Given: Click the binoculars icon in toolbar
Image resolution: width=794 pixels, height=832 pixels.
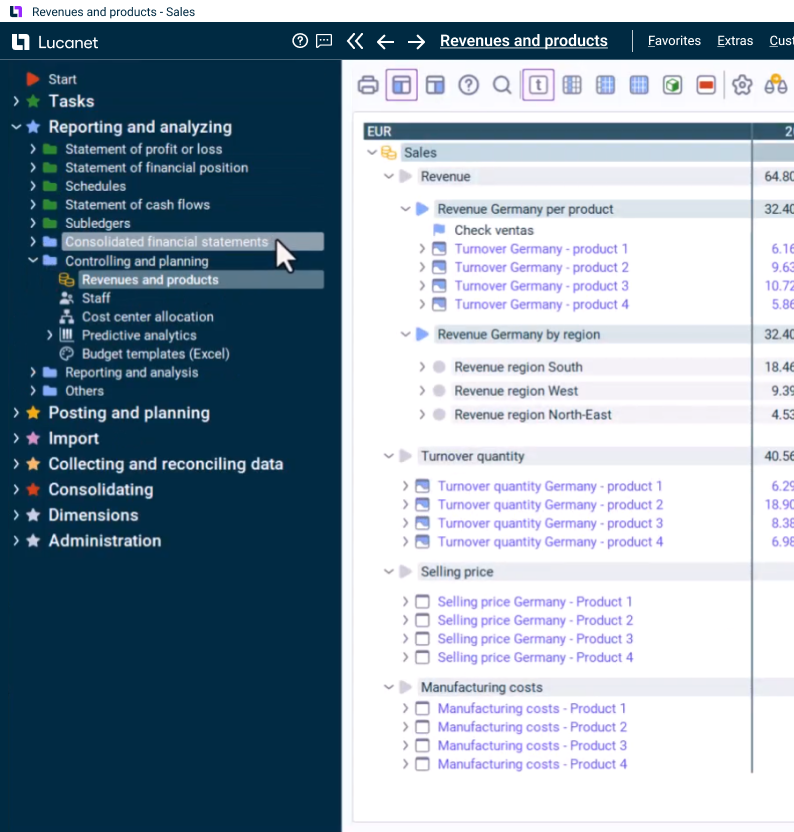Looking at the screenshot, I should click(775, 85).
